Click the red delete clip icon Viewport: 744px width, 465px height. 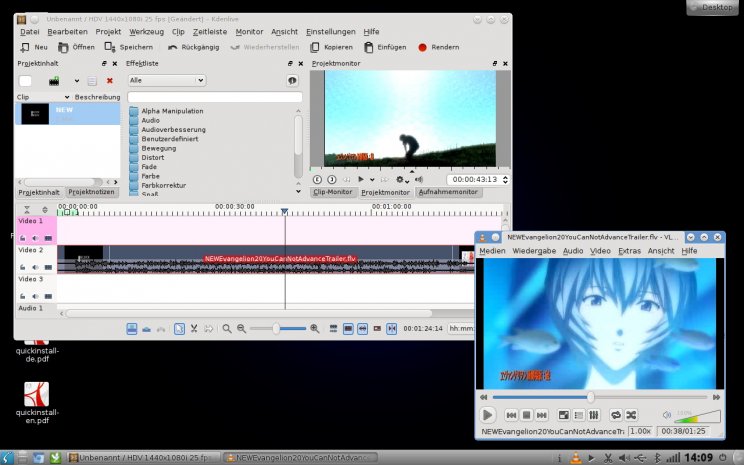click(110, 81)
